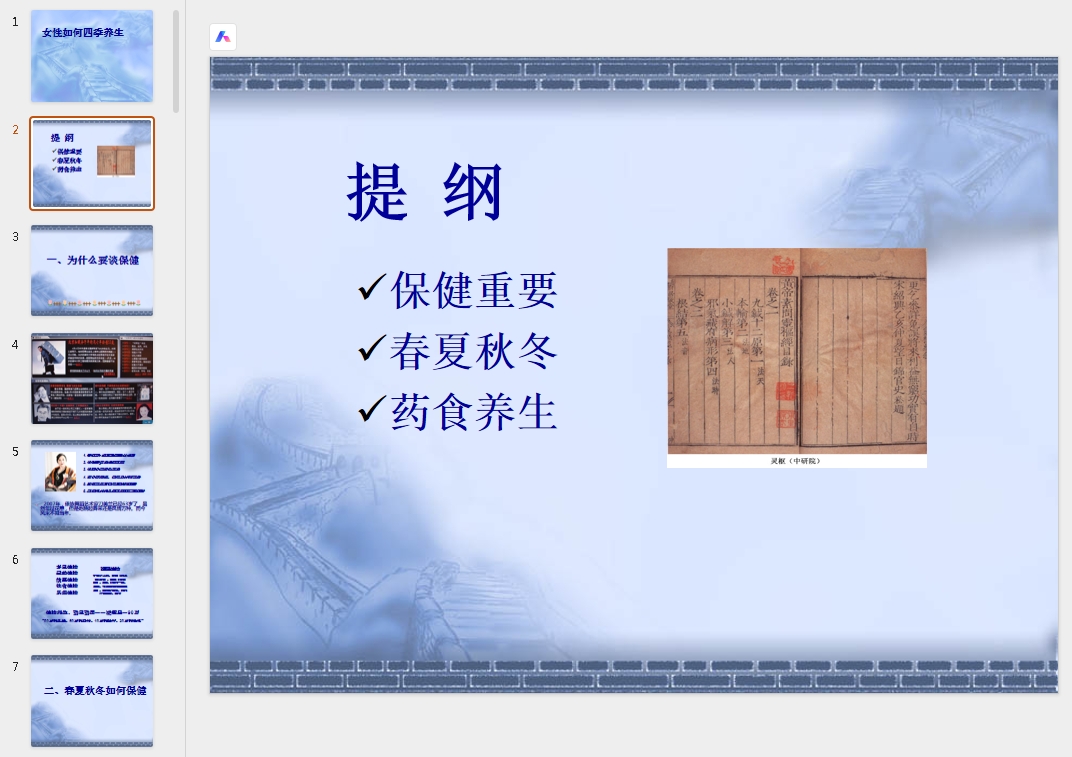Select slide 6 thumbnail with blue text lists
This screenshot has height=757, width=1072.
click(x=92, y=593)
